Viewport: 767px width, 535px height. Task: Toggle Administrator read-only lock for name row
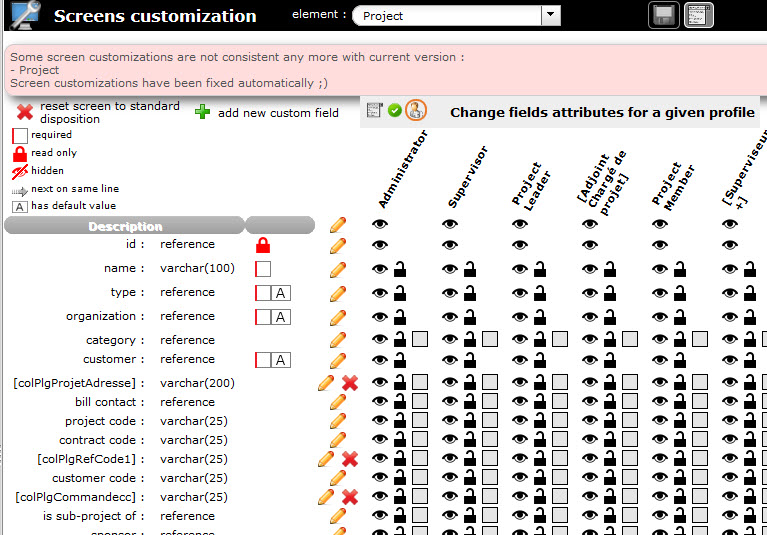click(x=400, y=269)
